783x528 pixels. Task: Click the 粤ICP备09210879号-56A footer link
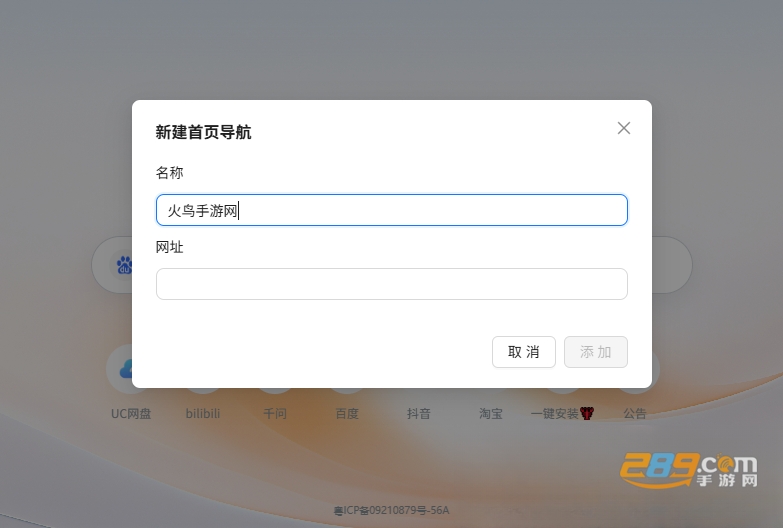392,510
